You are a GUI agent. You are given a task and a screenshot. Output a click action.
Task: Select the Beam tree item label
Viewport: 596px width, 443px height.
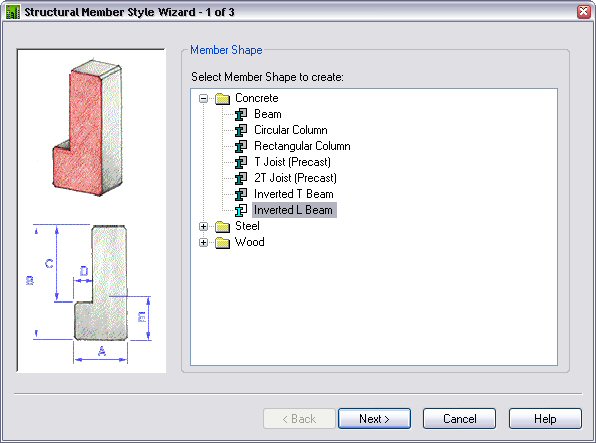(x=268, y=114)
